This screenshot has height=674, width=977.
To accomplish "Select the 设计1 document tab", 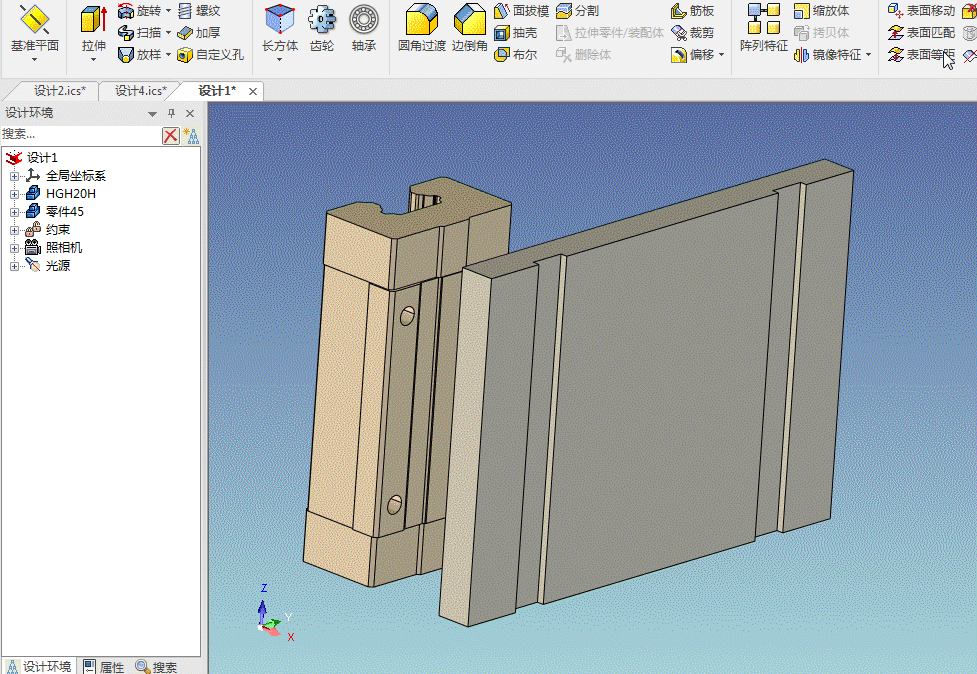I will click(217, 91).
